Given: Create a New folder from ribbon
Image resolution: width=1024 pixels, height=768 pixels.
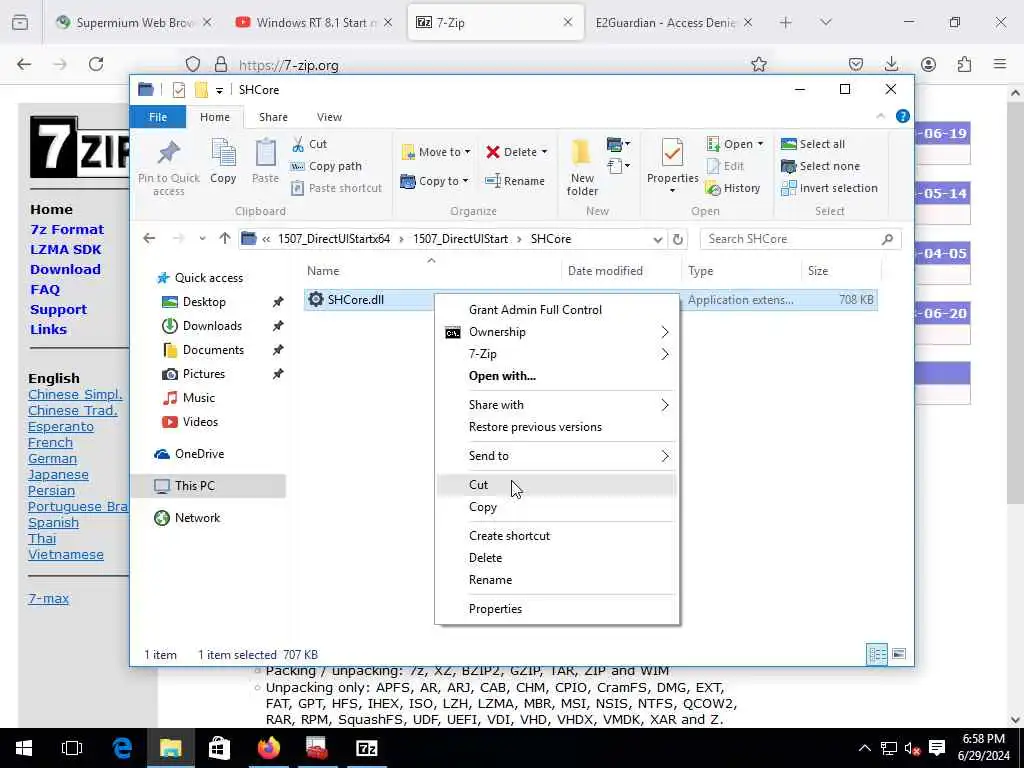Looking at the screenshot, I should (582, 168).
